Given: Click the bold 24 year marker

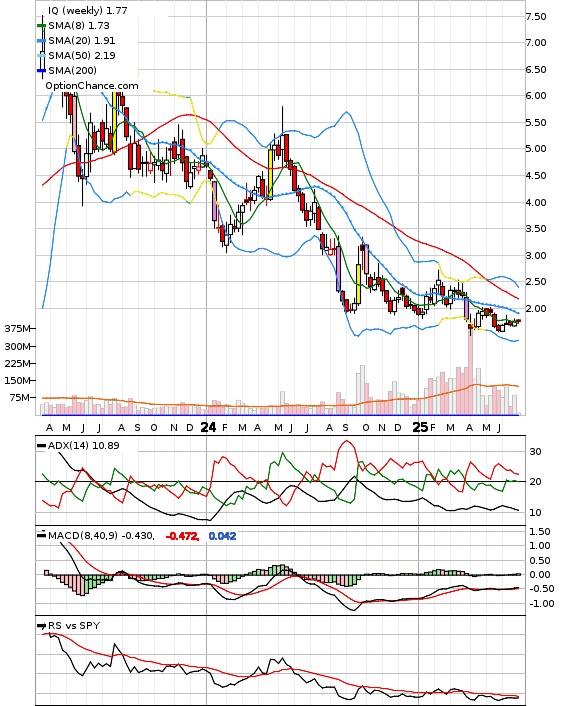Looking at the screenshot, I should click(x=208, y=427).
